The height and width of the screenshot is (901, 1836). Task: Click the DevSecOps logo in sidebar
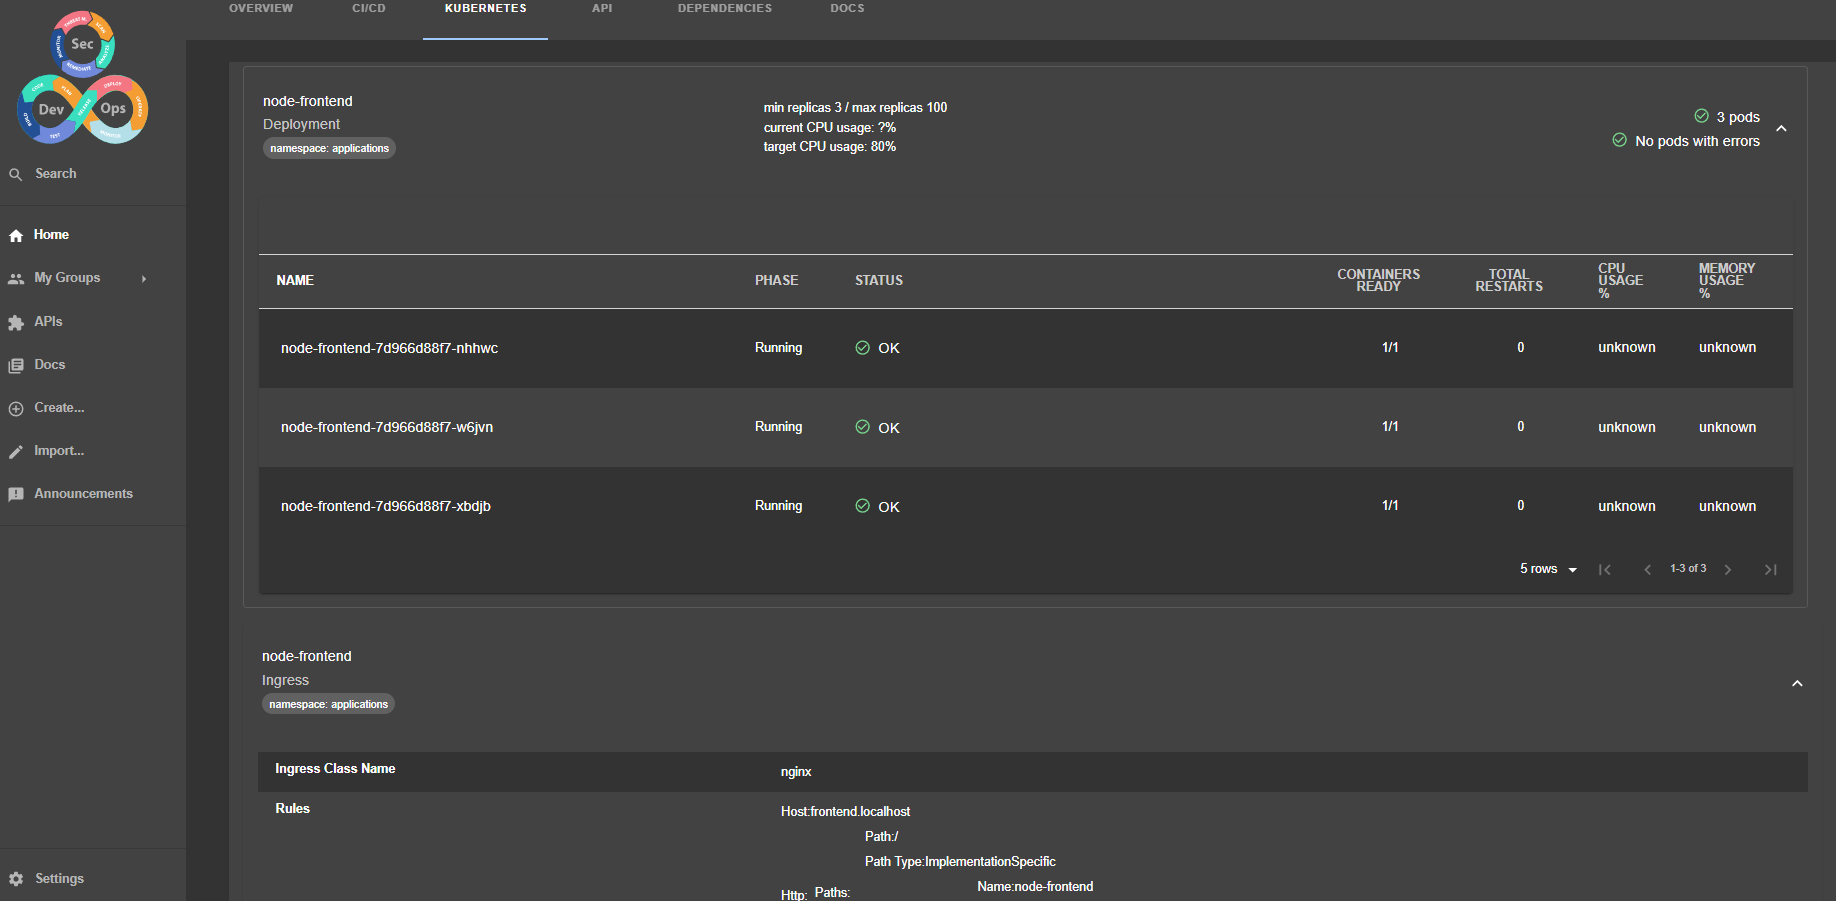pyautogui.click(x=83, y=78)
